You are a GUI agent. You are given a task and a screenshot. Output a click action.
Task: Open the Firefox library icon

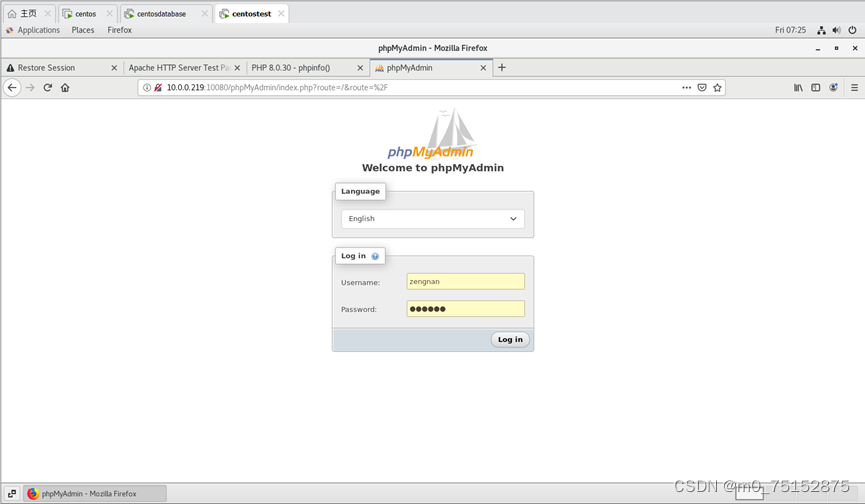[798, 88]
